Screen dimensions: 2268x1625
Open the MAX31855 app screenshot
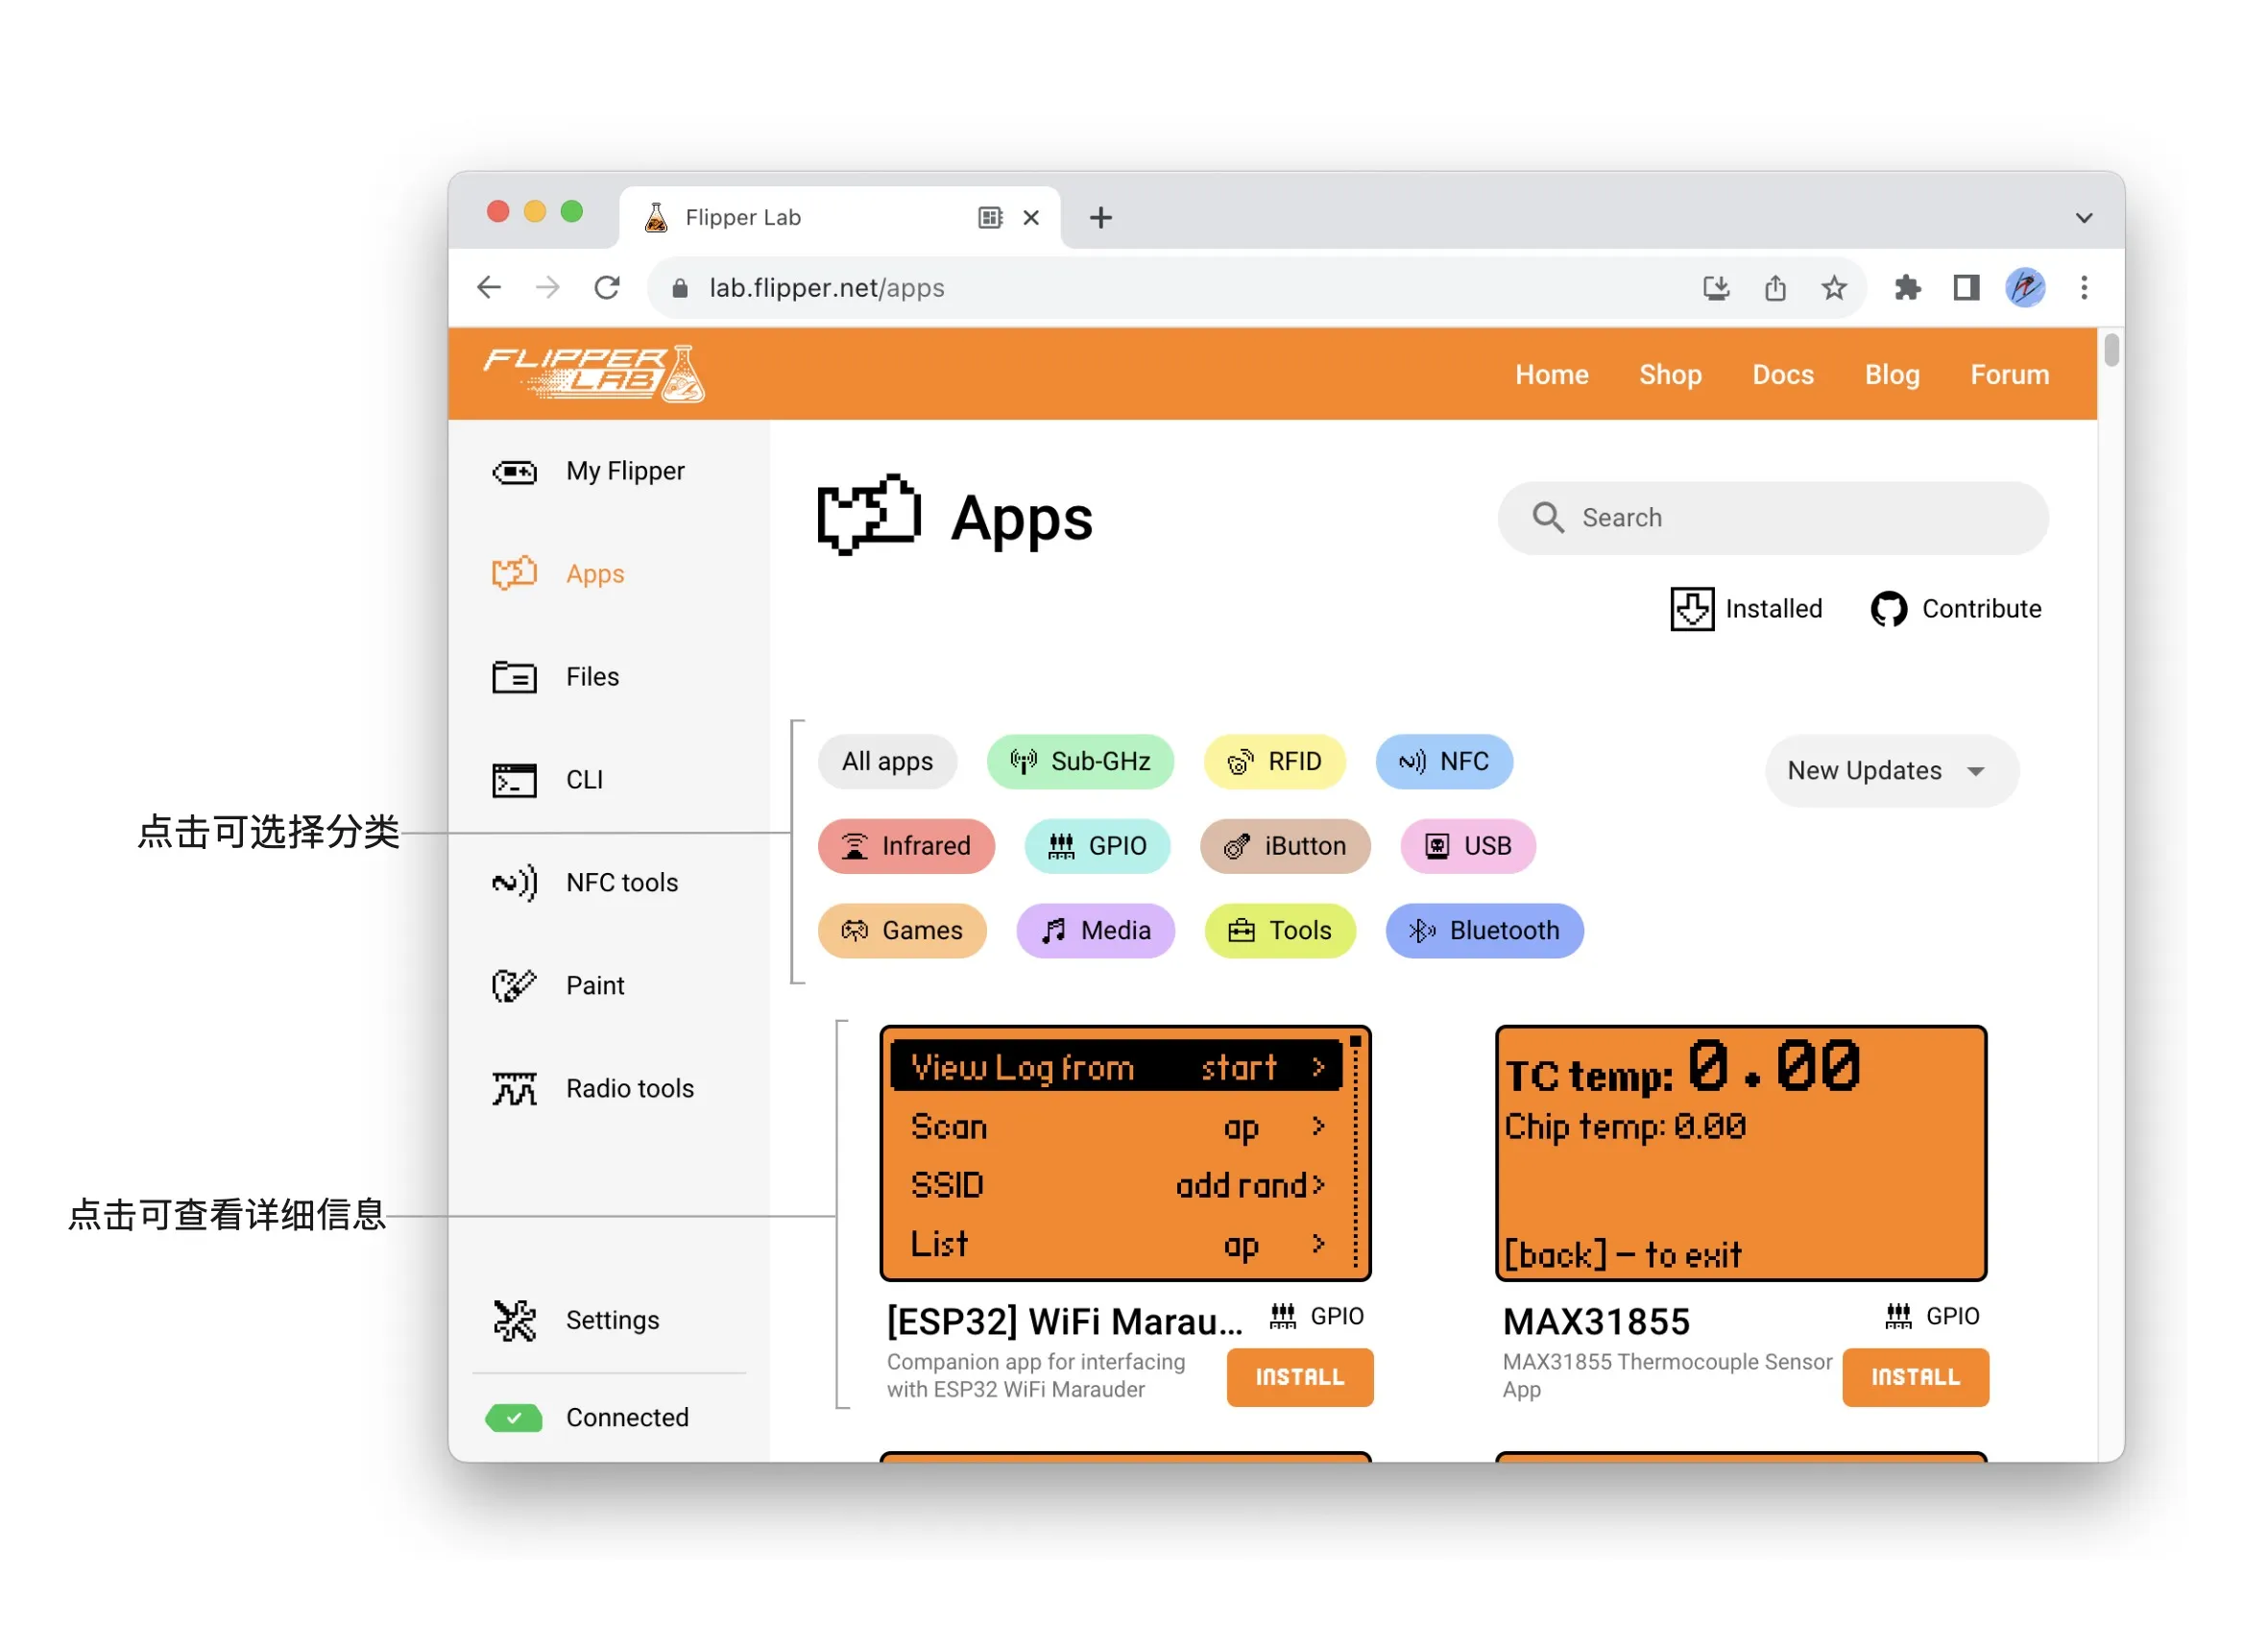coord(1741,1153)
